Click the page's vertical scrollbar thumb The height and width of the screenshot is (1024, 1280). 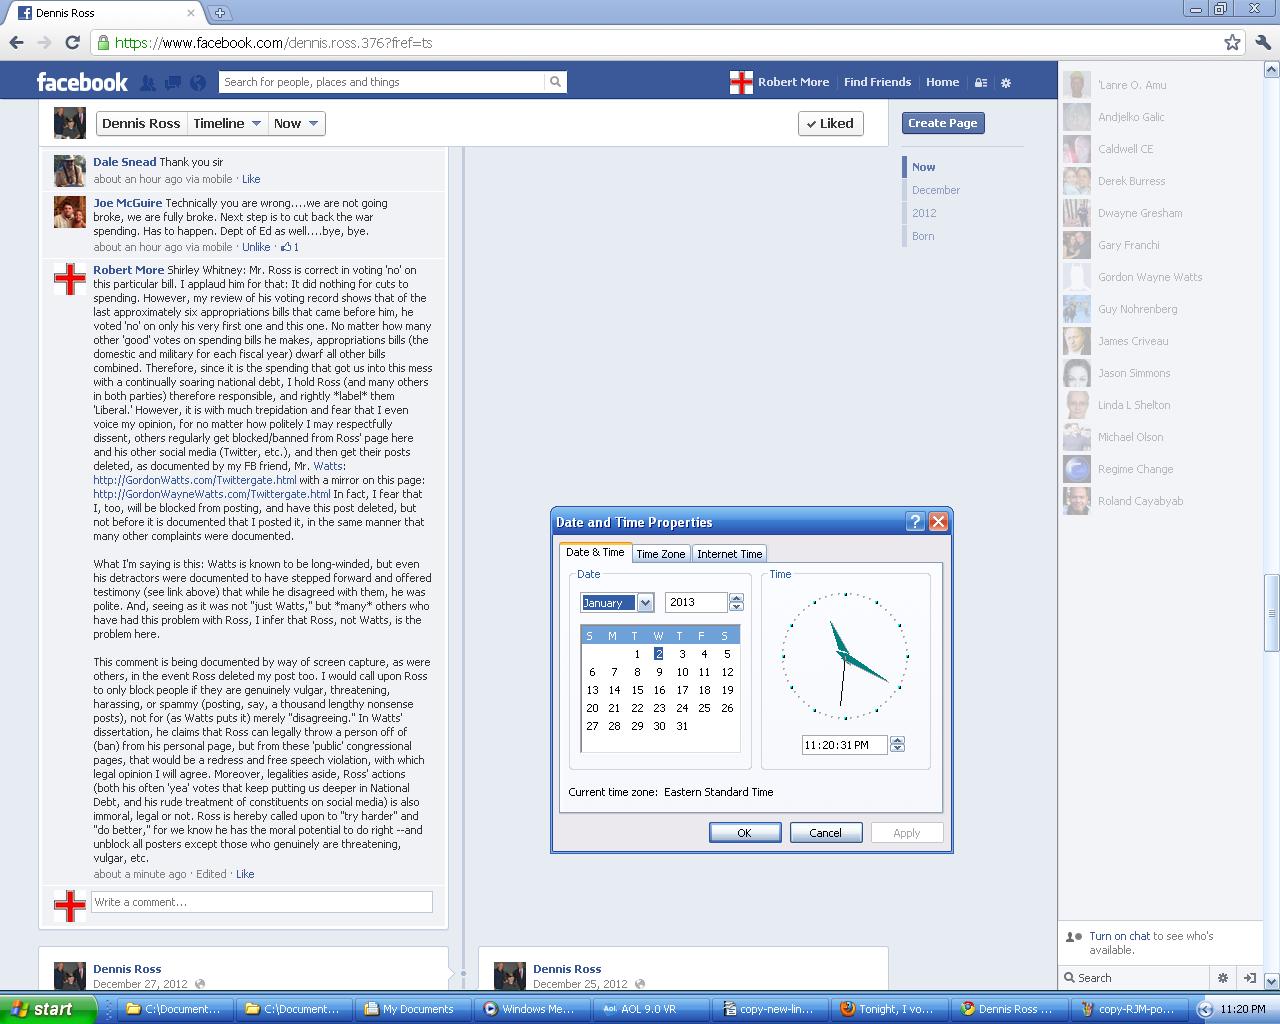click(1271, 613)
